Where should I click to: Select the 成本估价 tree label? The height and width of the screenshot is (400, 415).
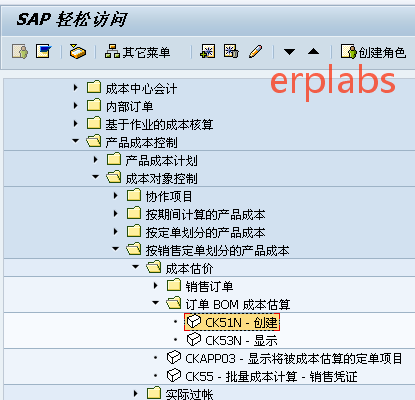[189, 269]
